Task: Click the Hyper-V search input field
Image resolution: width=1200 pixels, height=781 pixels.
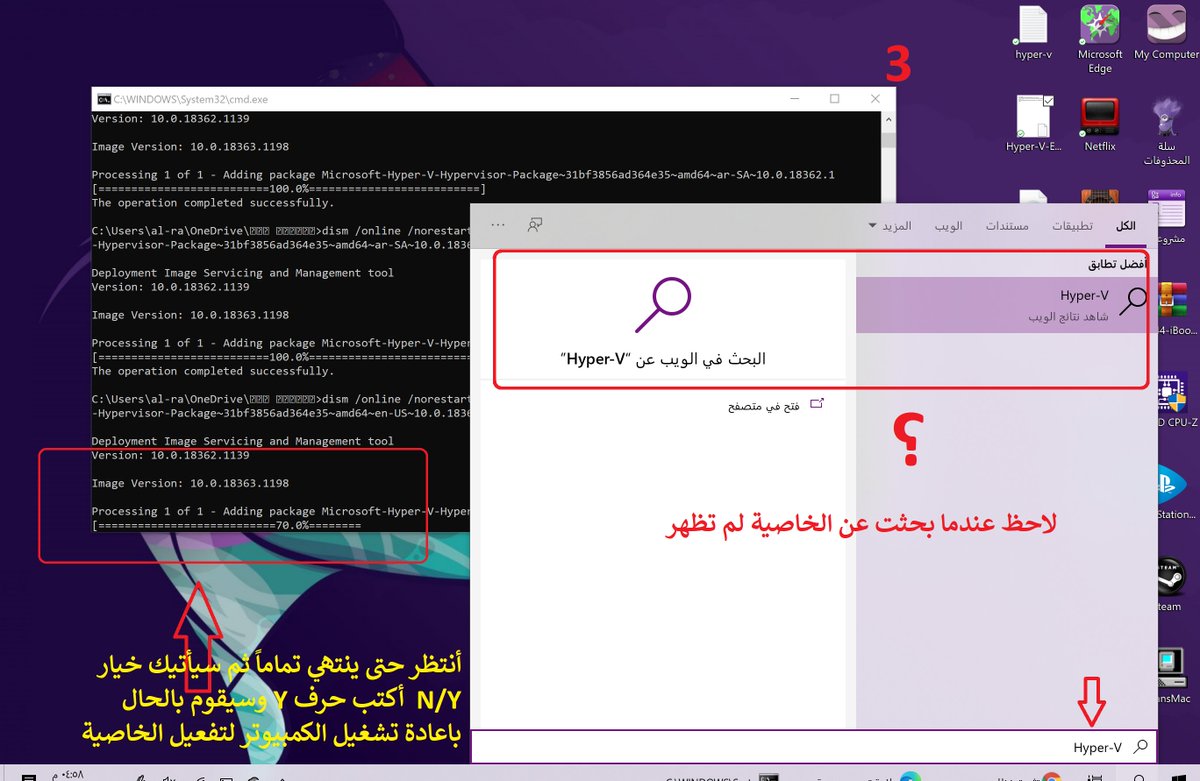Action: [x=813, y=747]
